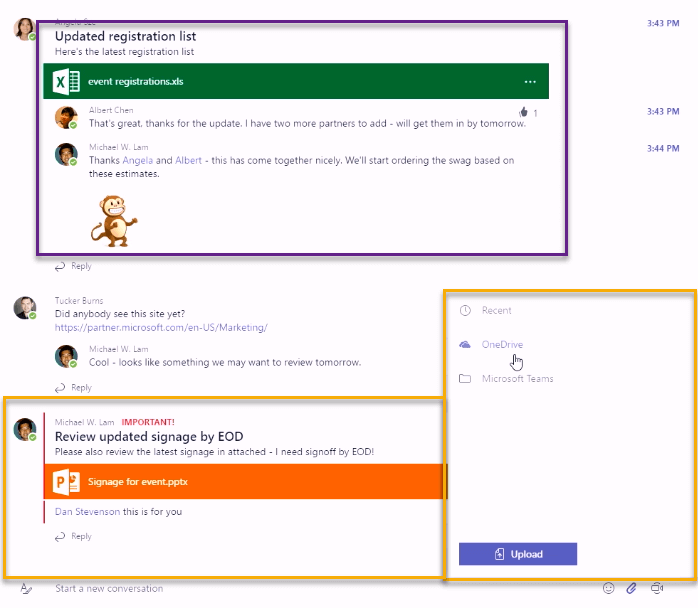Open the text format icon in compose bar
The height and width of the screenshot is (608, 698).
click(26, 589)
